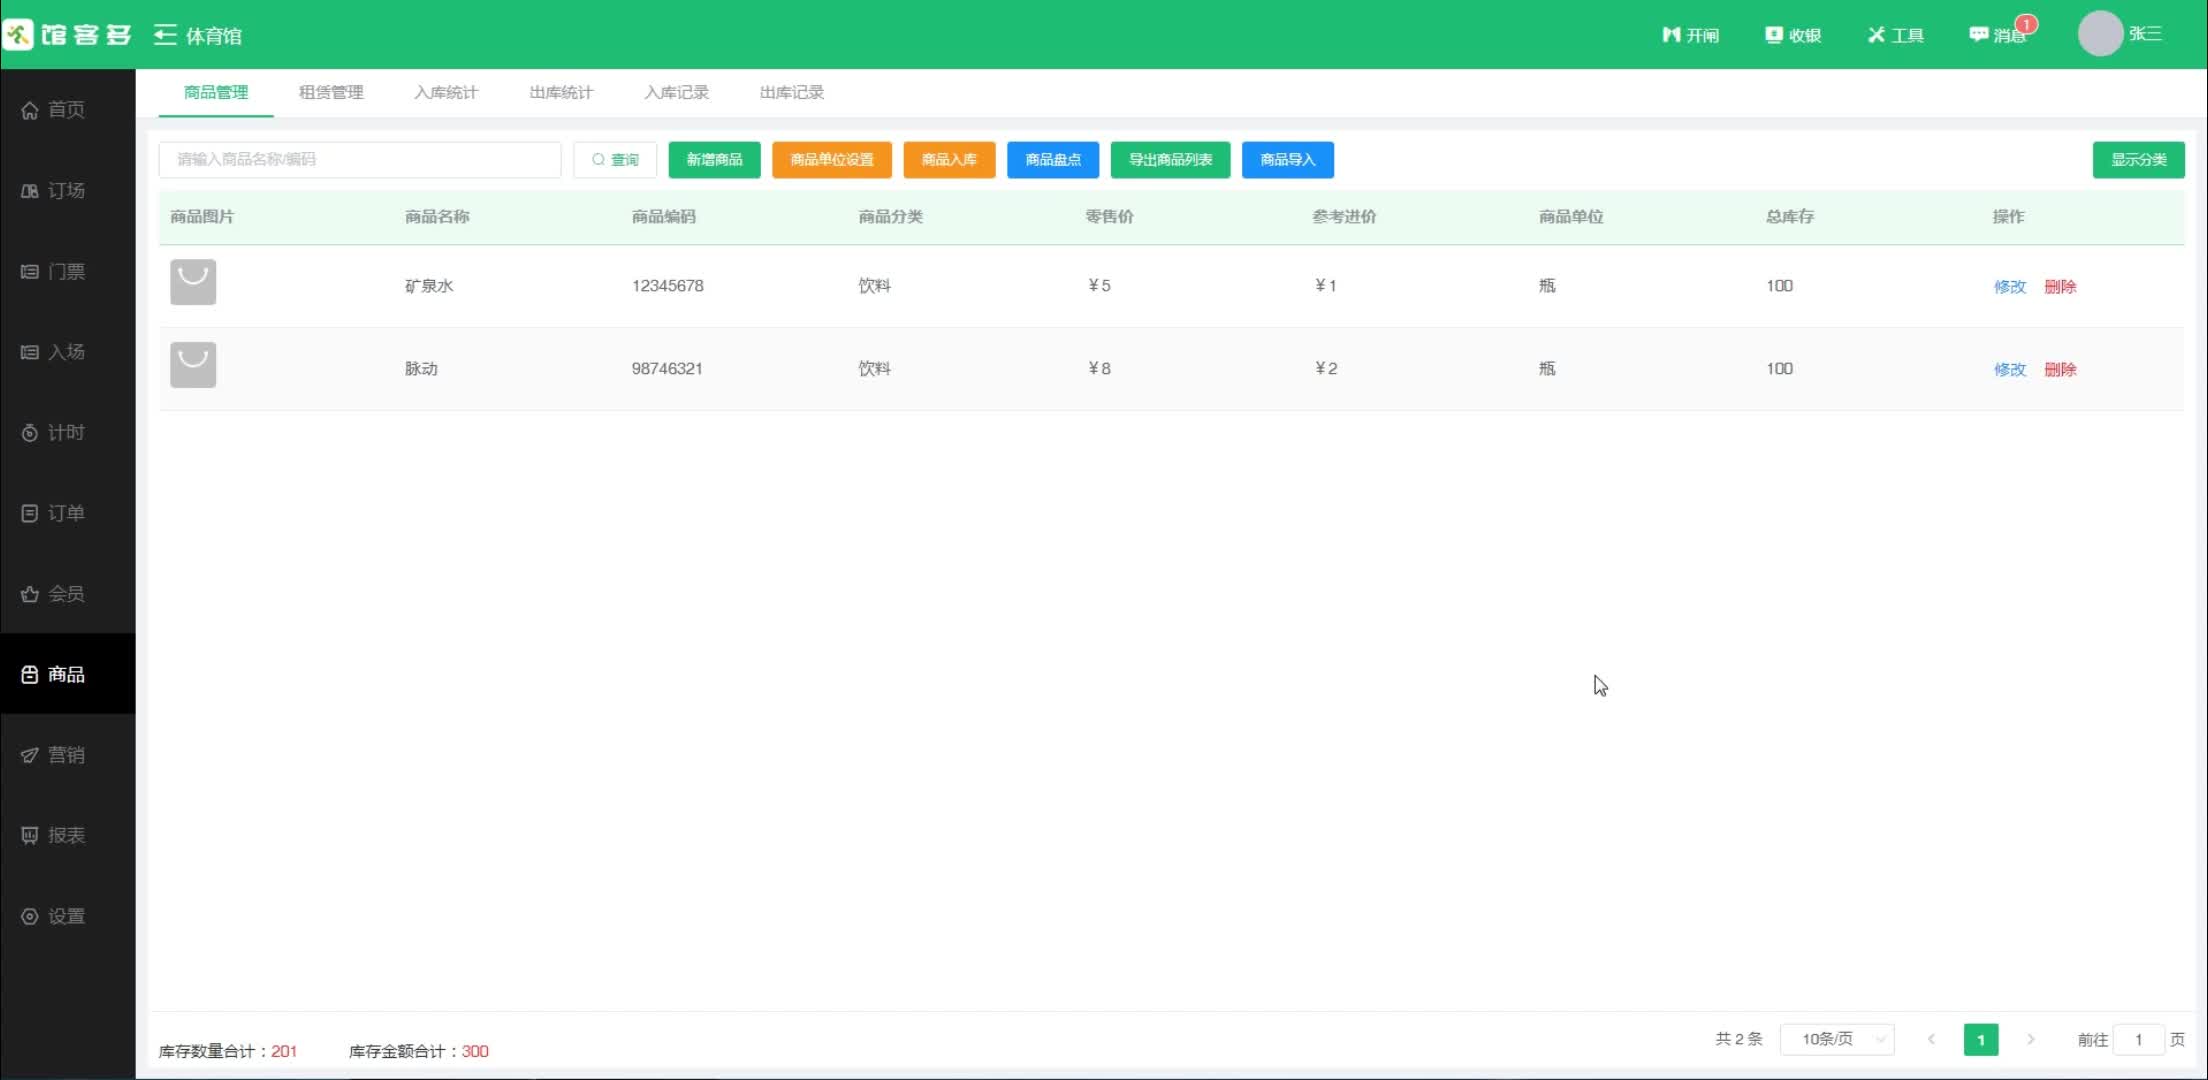2208x1080 pixels.
Task: Click 修改 for 脉动
Action: (x=2010, y=370)
